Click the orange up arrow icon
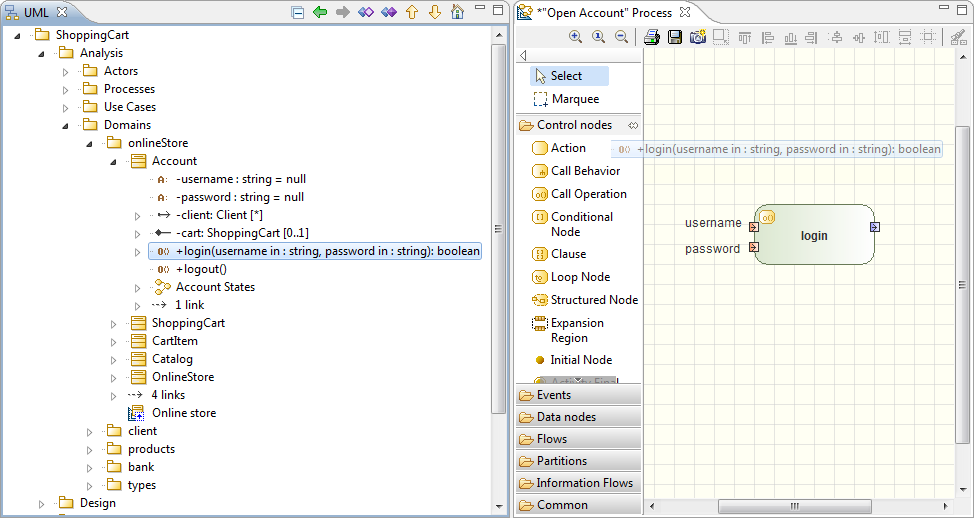The height and width of the screenshot is (518, 974). click(x=412, y=12)
